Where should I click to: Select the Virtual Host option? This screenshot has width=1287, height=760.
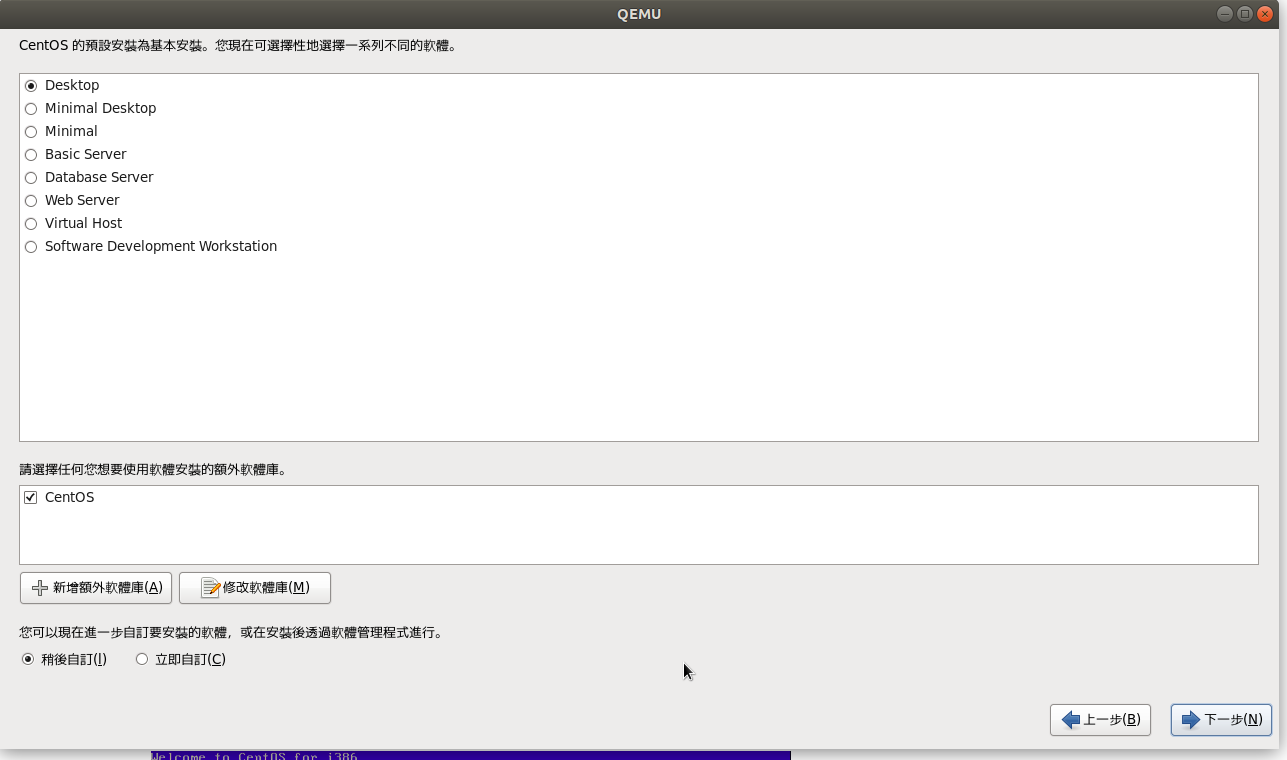(x=31, y=224)
